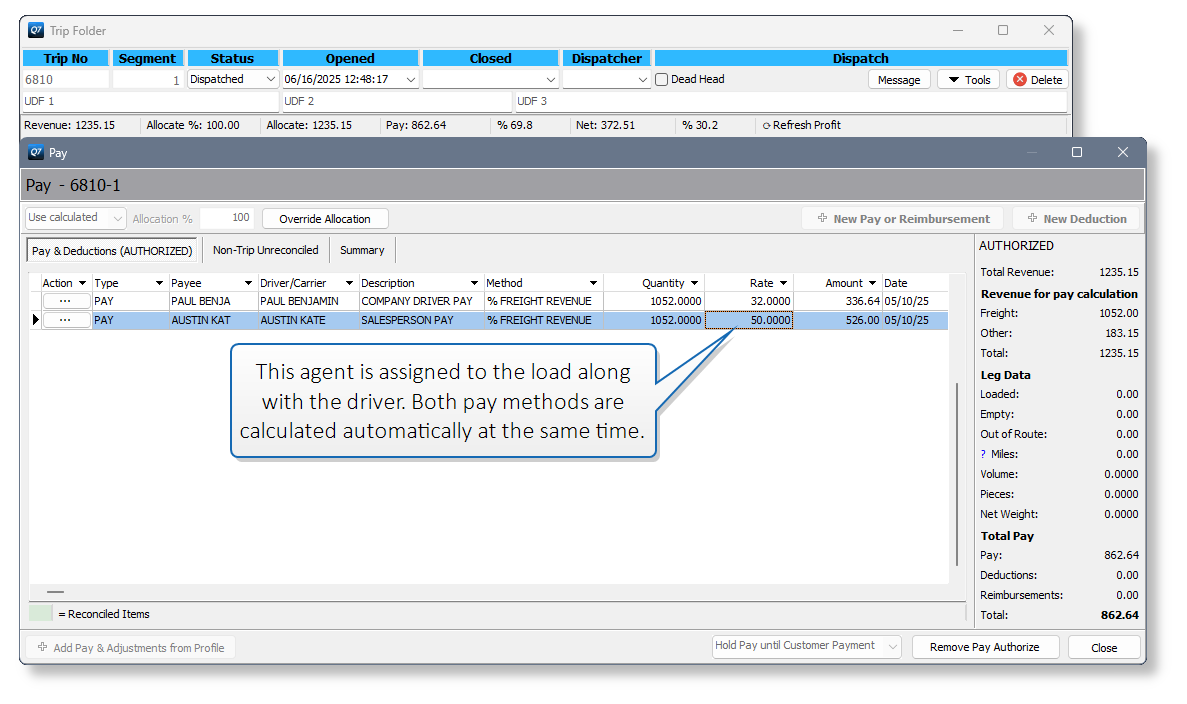Open the Dispatcher dropdown
1187x704 pixels.
coord(642,79)
